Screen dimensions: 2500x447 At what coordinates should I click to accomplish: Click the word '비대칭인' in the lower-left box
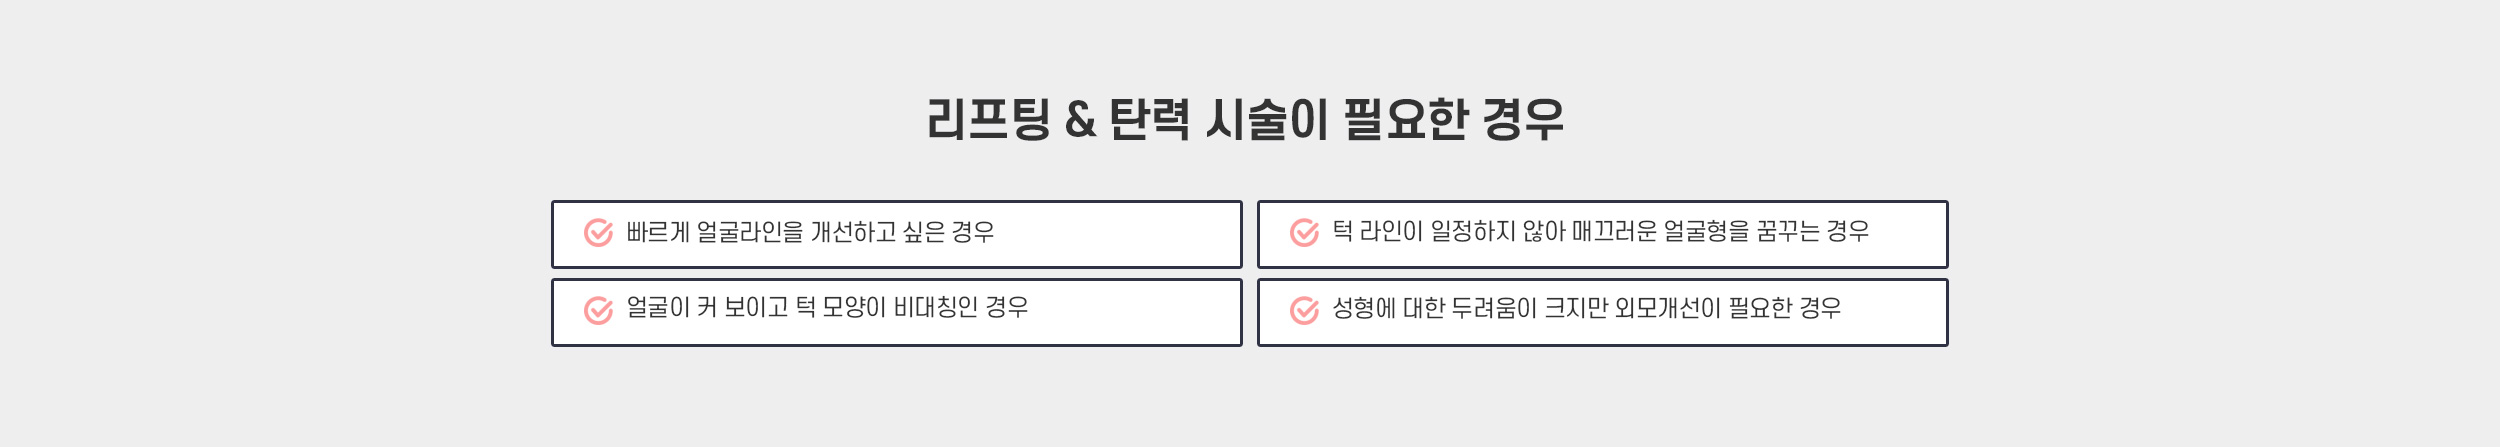935,307
